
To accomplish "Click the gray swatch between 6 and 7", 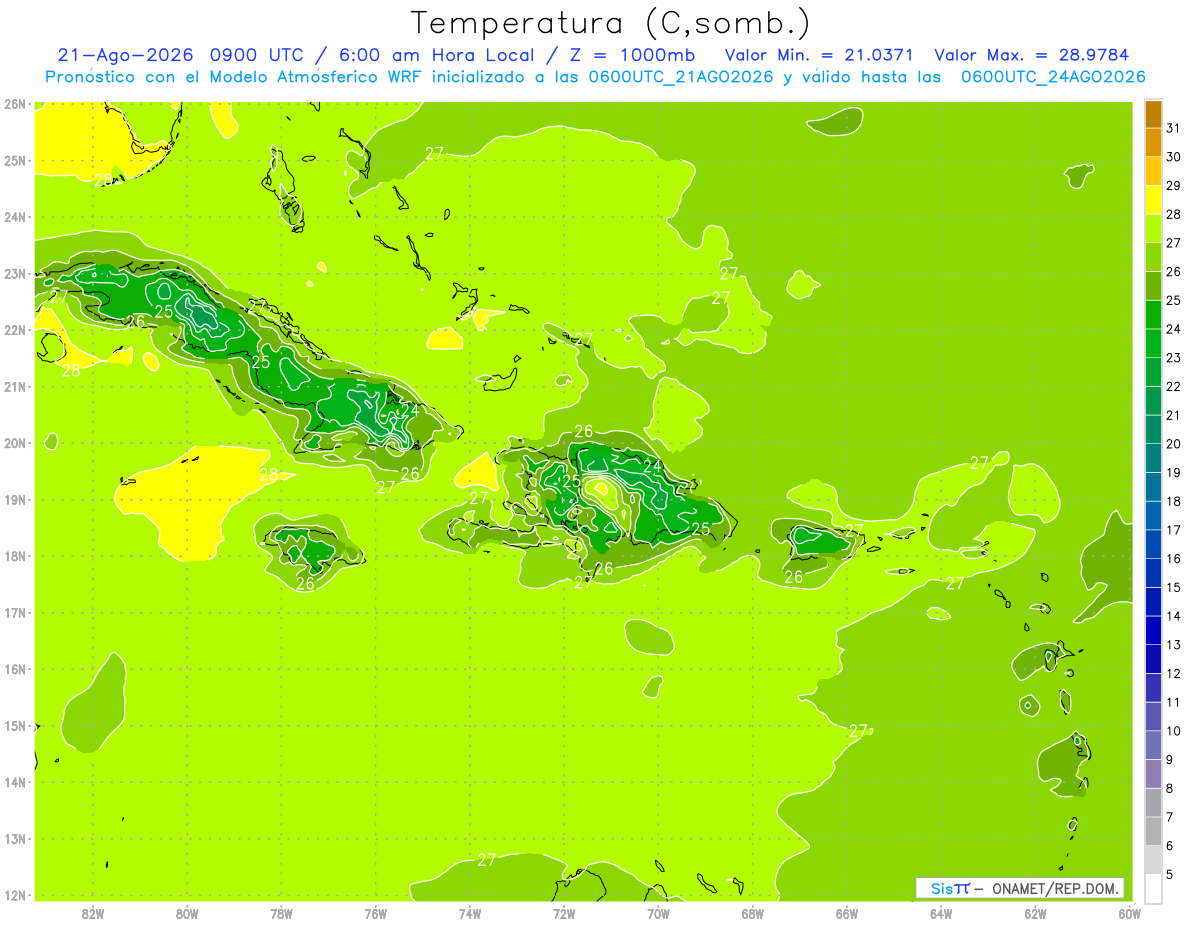I will point(1153,831).
